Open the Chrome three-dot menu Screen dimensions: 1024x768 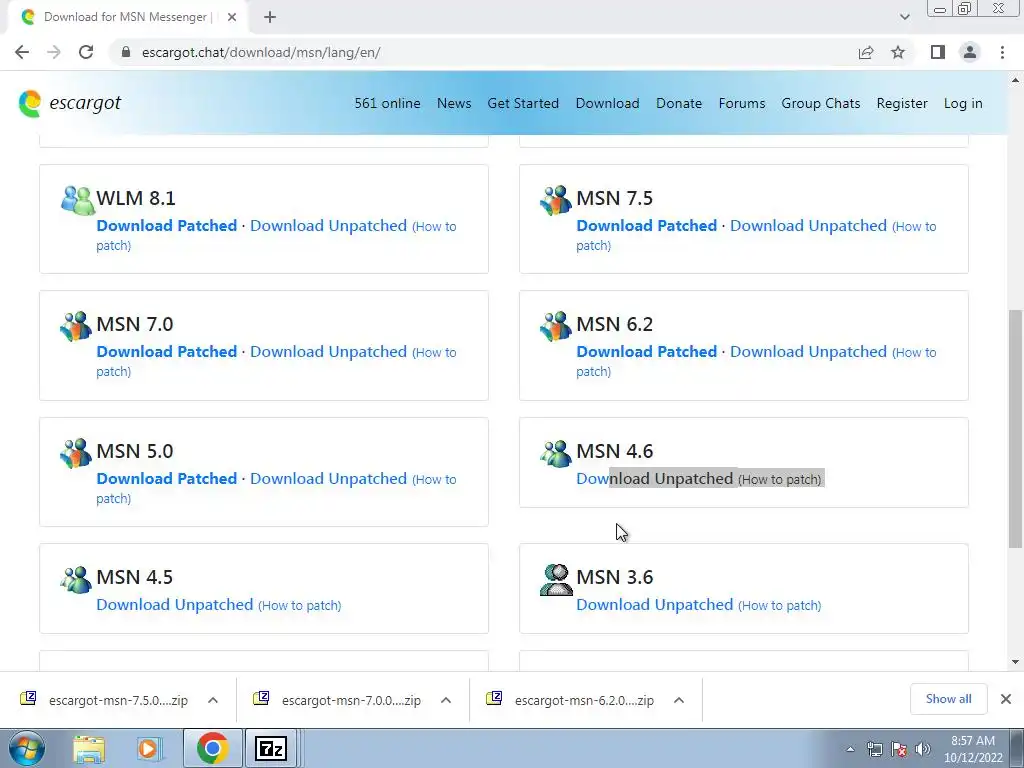(1002, 52)
